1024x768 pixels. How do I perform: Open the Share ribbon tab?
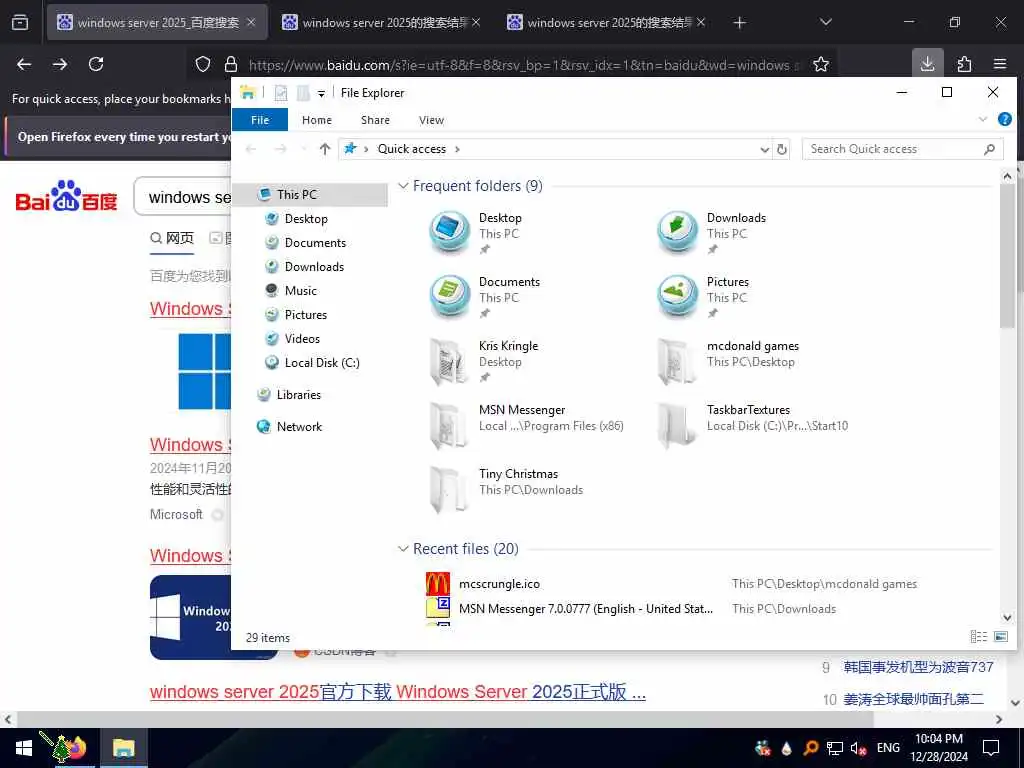tap(376, 120)
